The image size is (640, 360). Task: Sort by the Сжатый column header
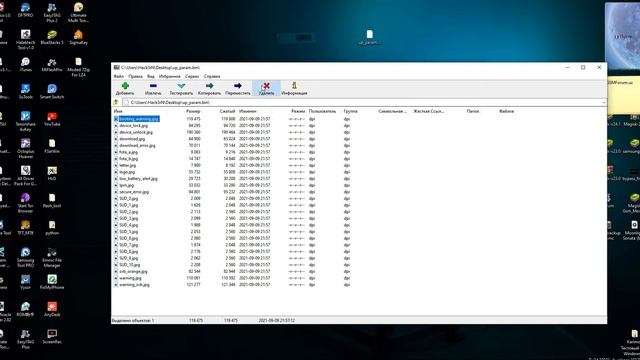227,111
